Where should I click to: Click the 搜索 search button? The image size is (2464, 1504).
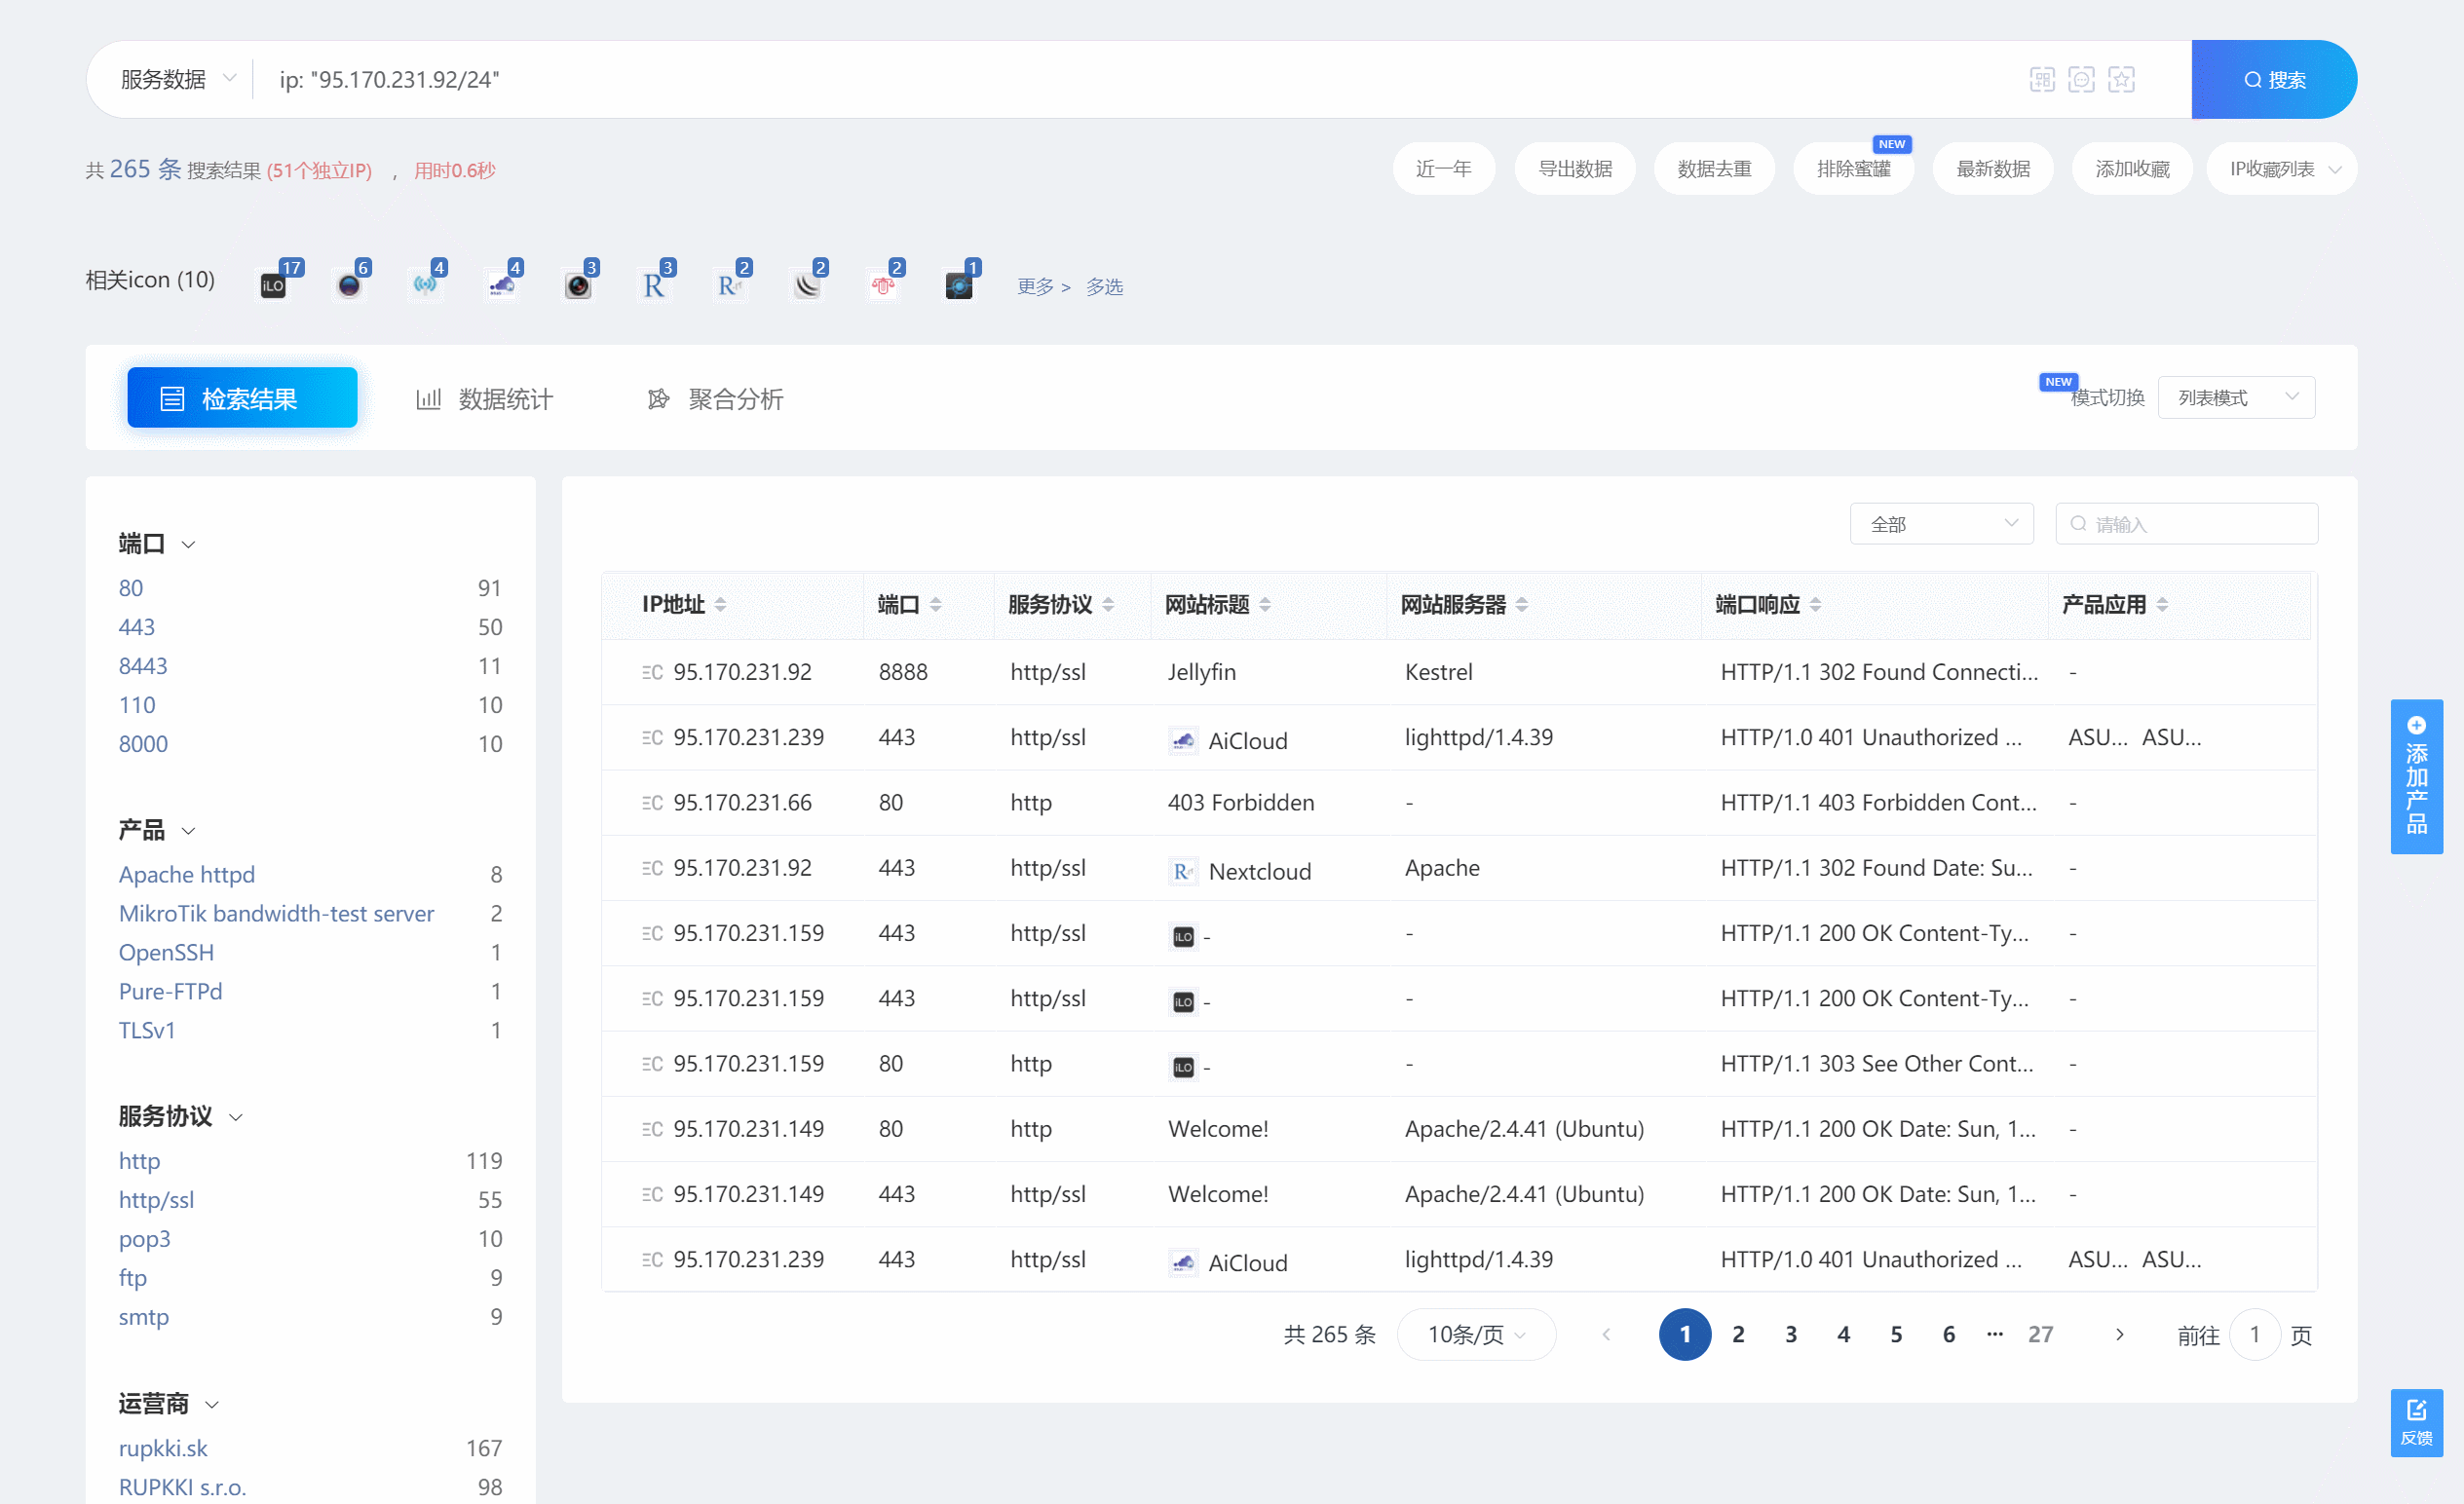(x=2273, y=80)
